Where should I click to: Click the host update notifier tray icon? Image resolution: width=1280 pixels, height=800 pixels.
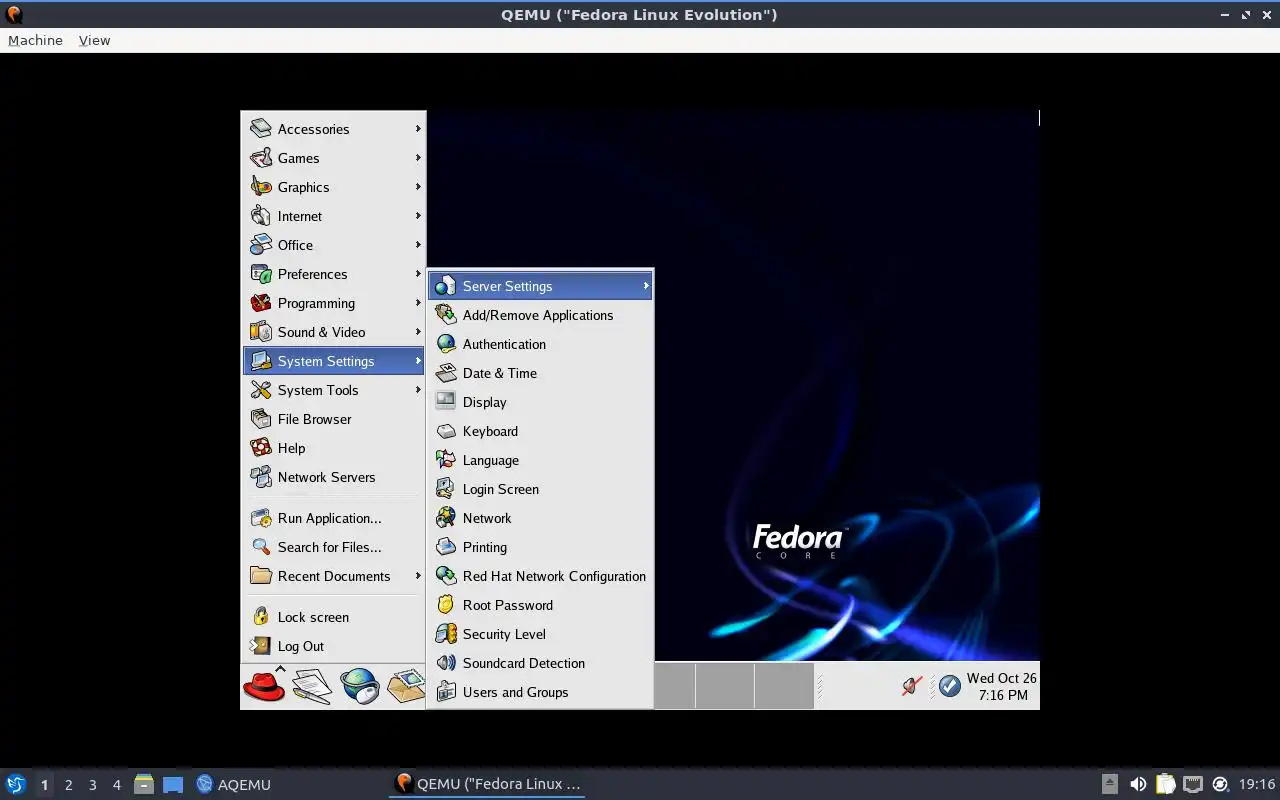1220,784
